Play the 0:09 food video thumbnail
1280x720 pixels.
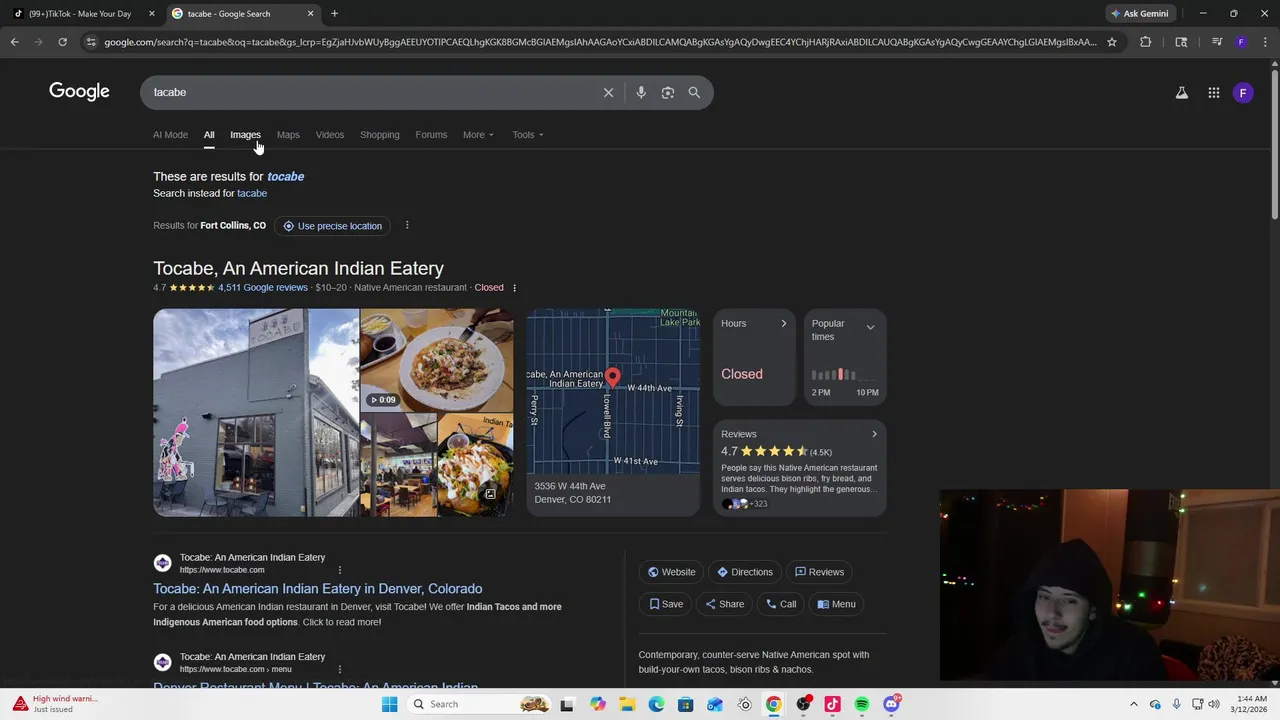437,360
